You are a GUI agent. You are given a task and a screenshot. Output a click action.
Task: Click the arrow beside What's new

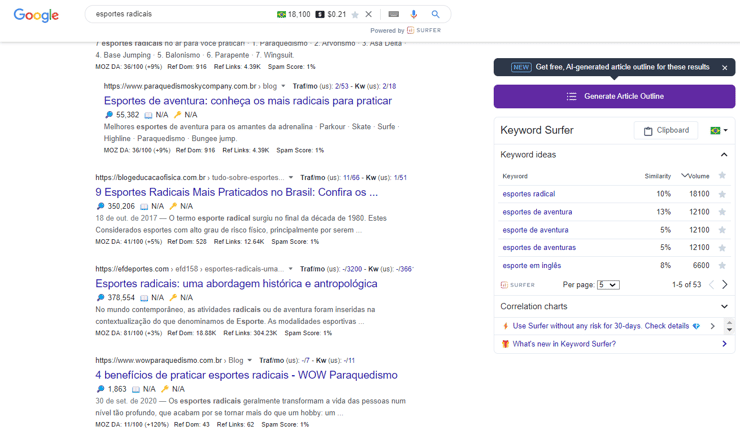[724, 344]
